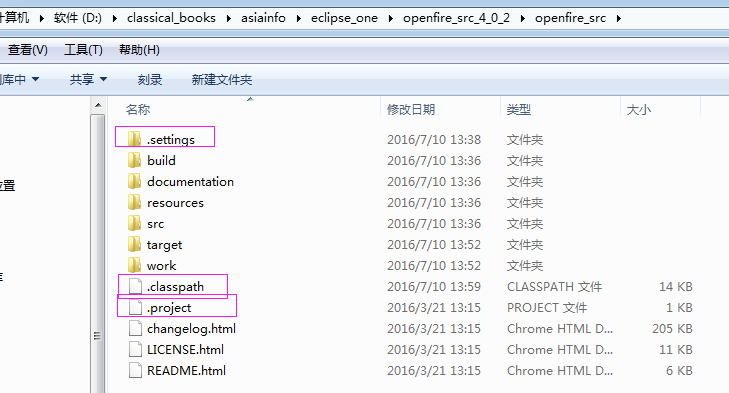This screenshot has width=729, height=393.
Task: Select the work folder icon
Action: click(x=134, y=265)
